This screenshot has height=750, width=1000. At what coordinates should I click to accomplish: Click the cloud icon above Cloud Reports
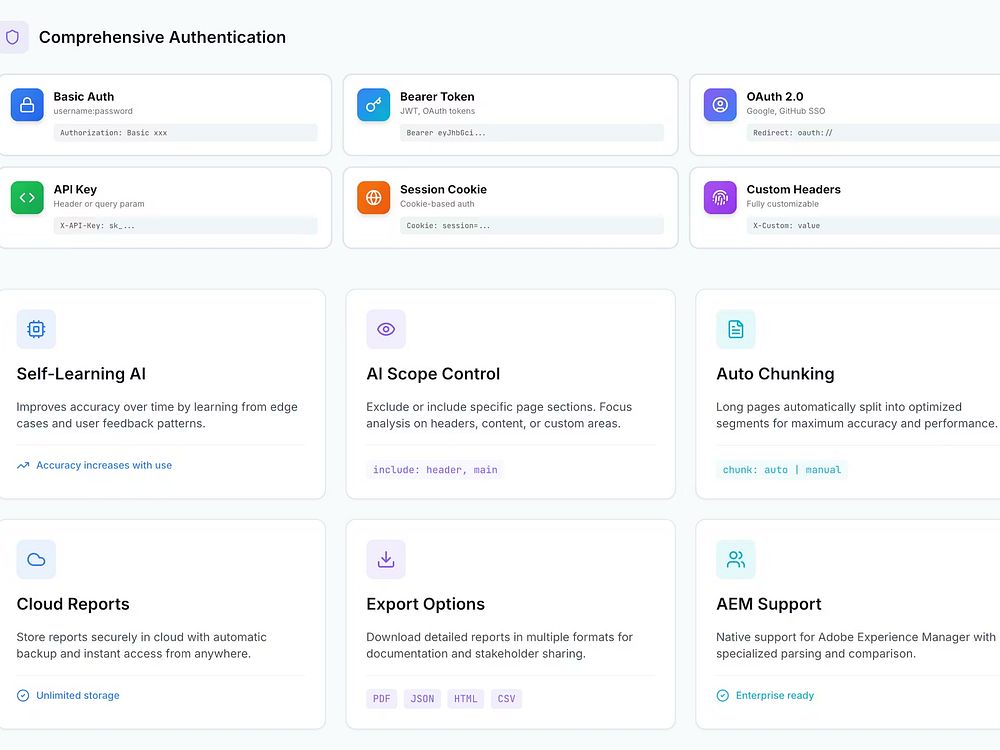(x=36, y=559)
